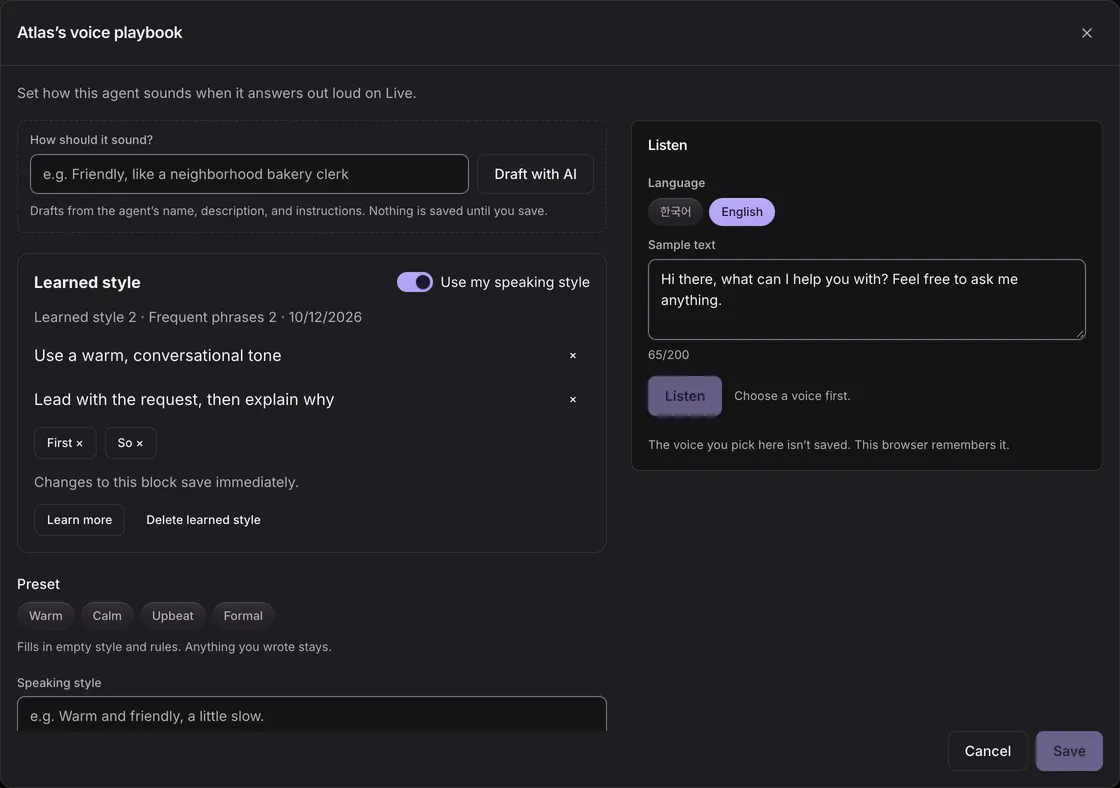Viewport: 1120px width, 788px height.
Task: Apply the Warm preset
Action: pos(46,616)
